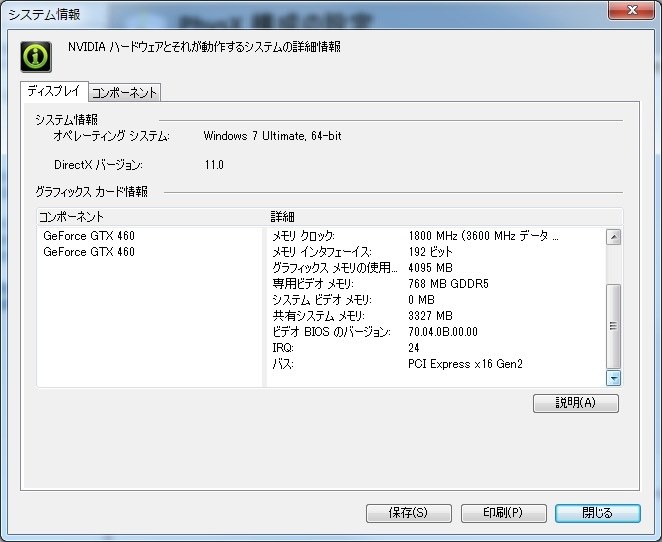This screenshot has width=662, height=542.
Task: Click the 印刷(P) button
Action: pyautogui.click(x=503, y=513)
